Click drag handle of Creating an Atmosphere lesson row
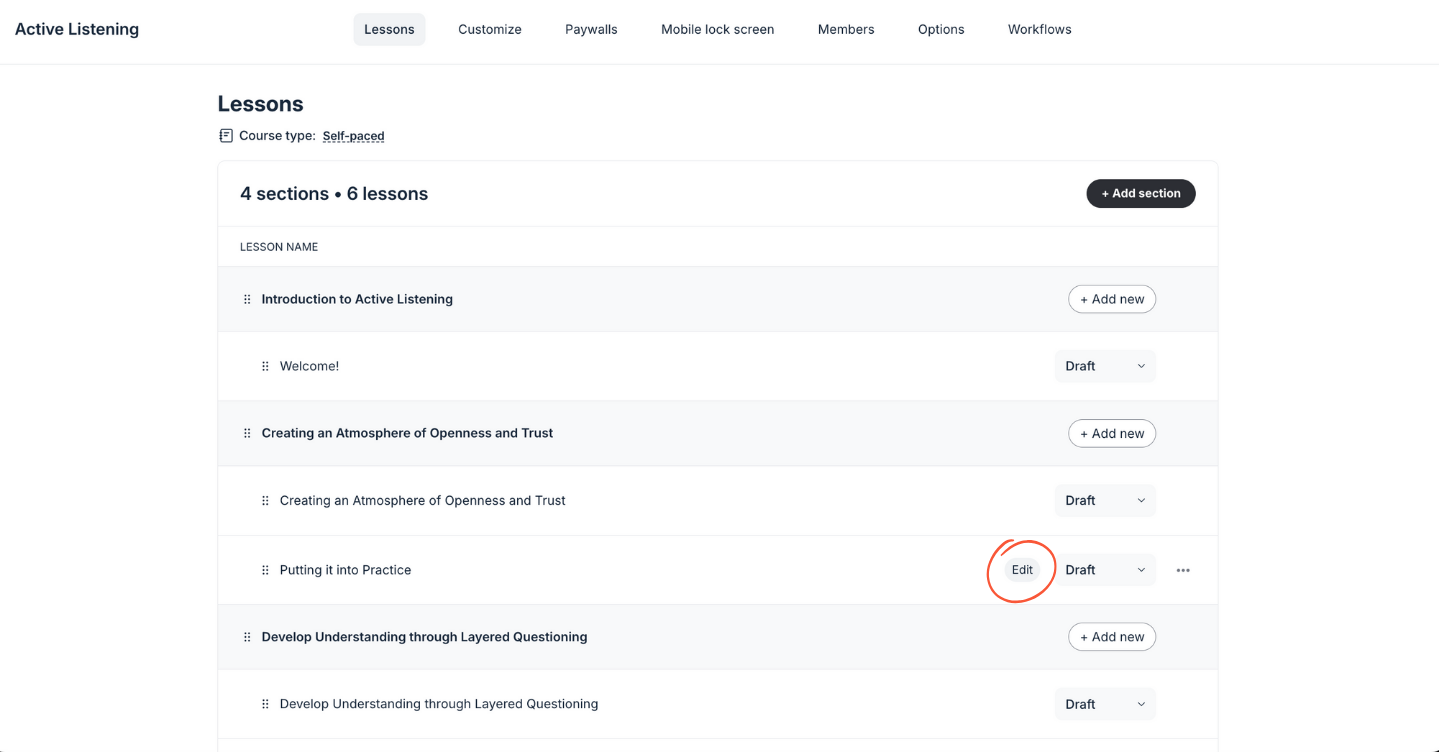 point(265,500)
